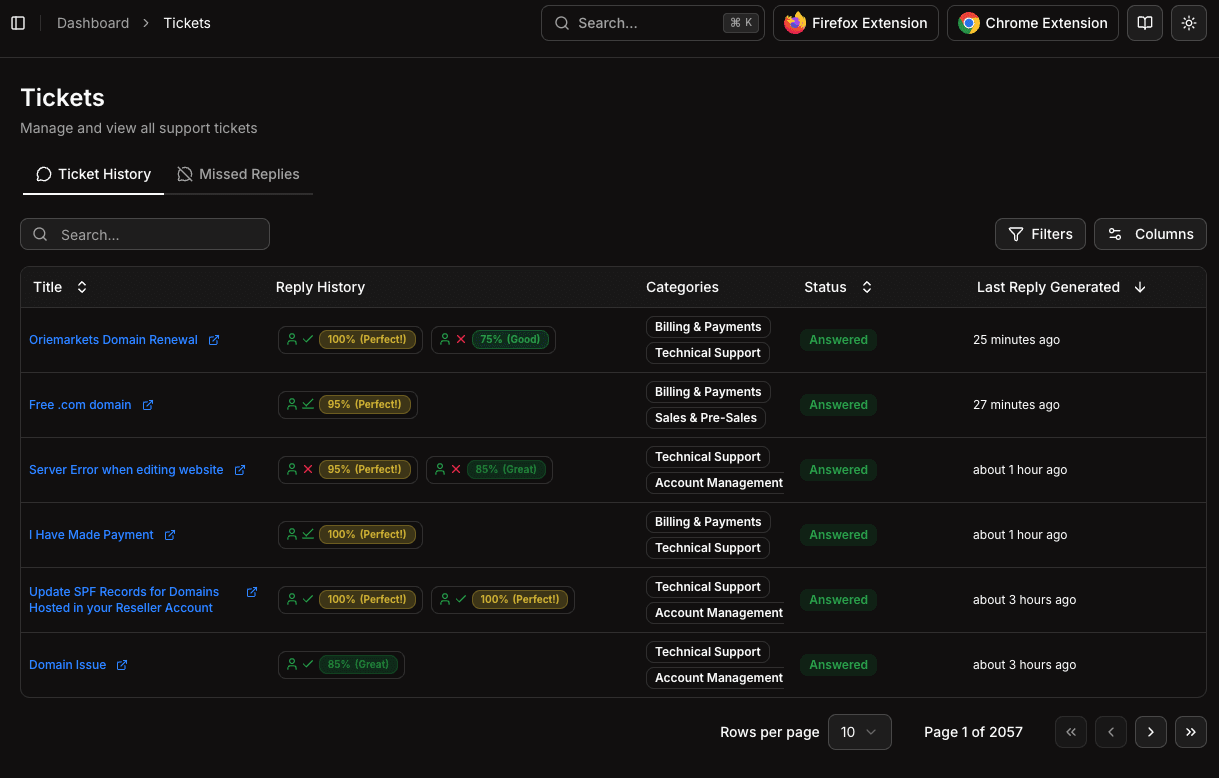Go to Dashboard breadcrumb
Image resolution: width=1219 pixels, height=778 pixels.
point(93,23)
